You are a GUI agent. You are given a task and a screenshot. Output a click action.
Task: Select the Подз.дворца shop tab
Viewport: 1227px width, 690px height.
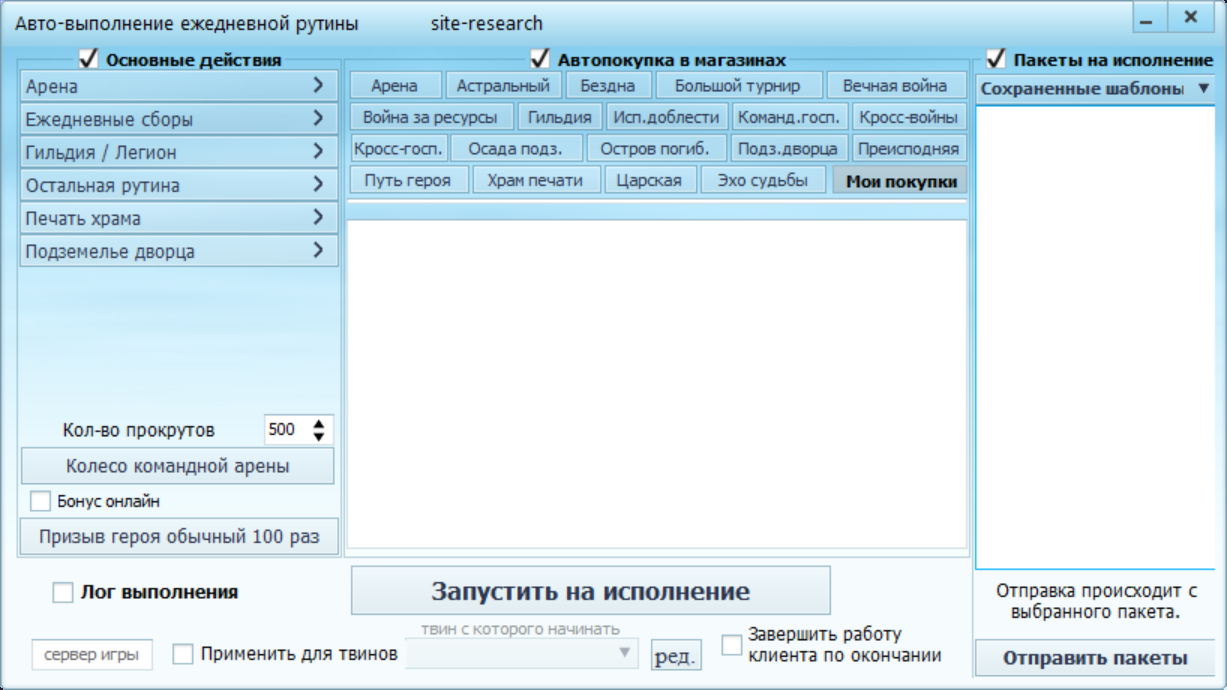coord(788,149)
